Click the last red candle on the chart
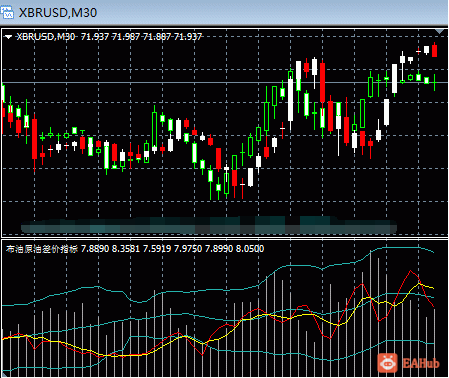 pos(434,50)
